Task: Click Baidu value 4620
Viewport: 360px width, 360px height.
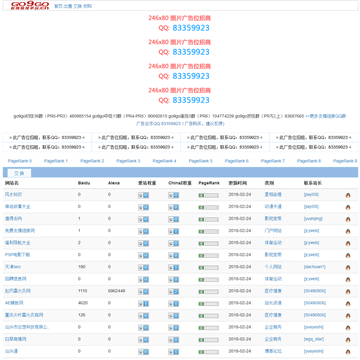Action: tap(83, 303)
